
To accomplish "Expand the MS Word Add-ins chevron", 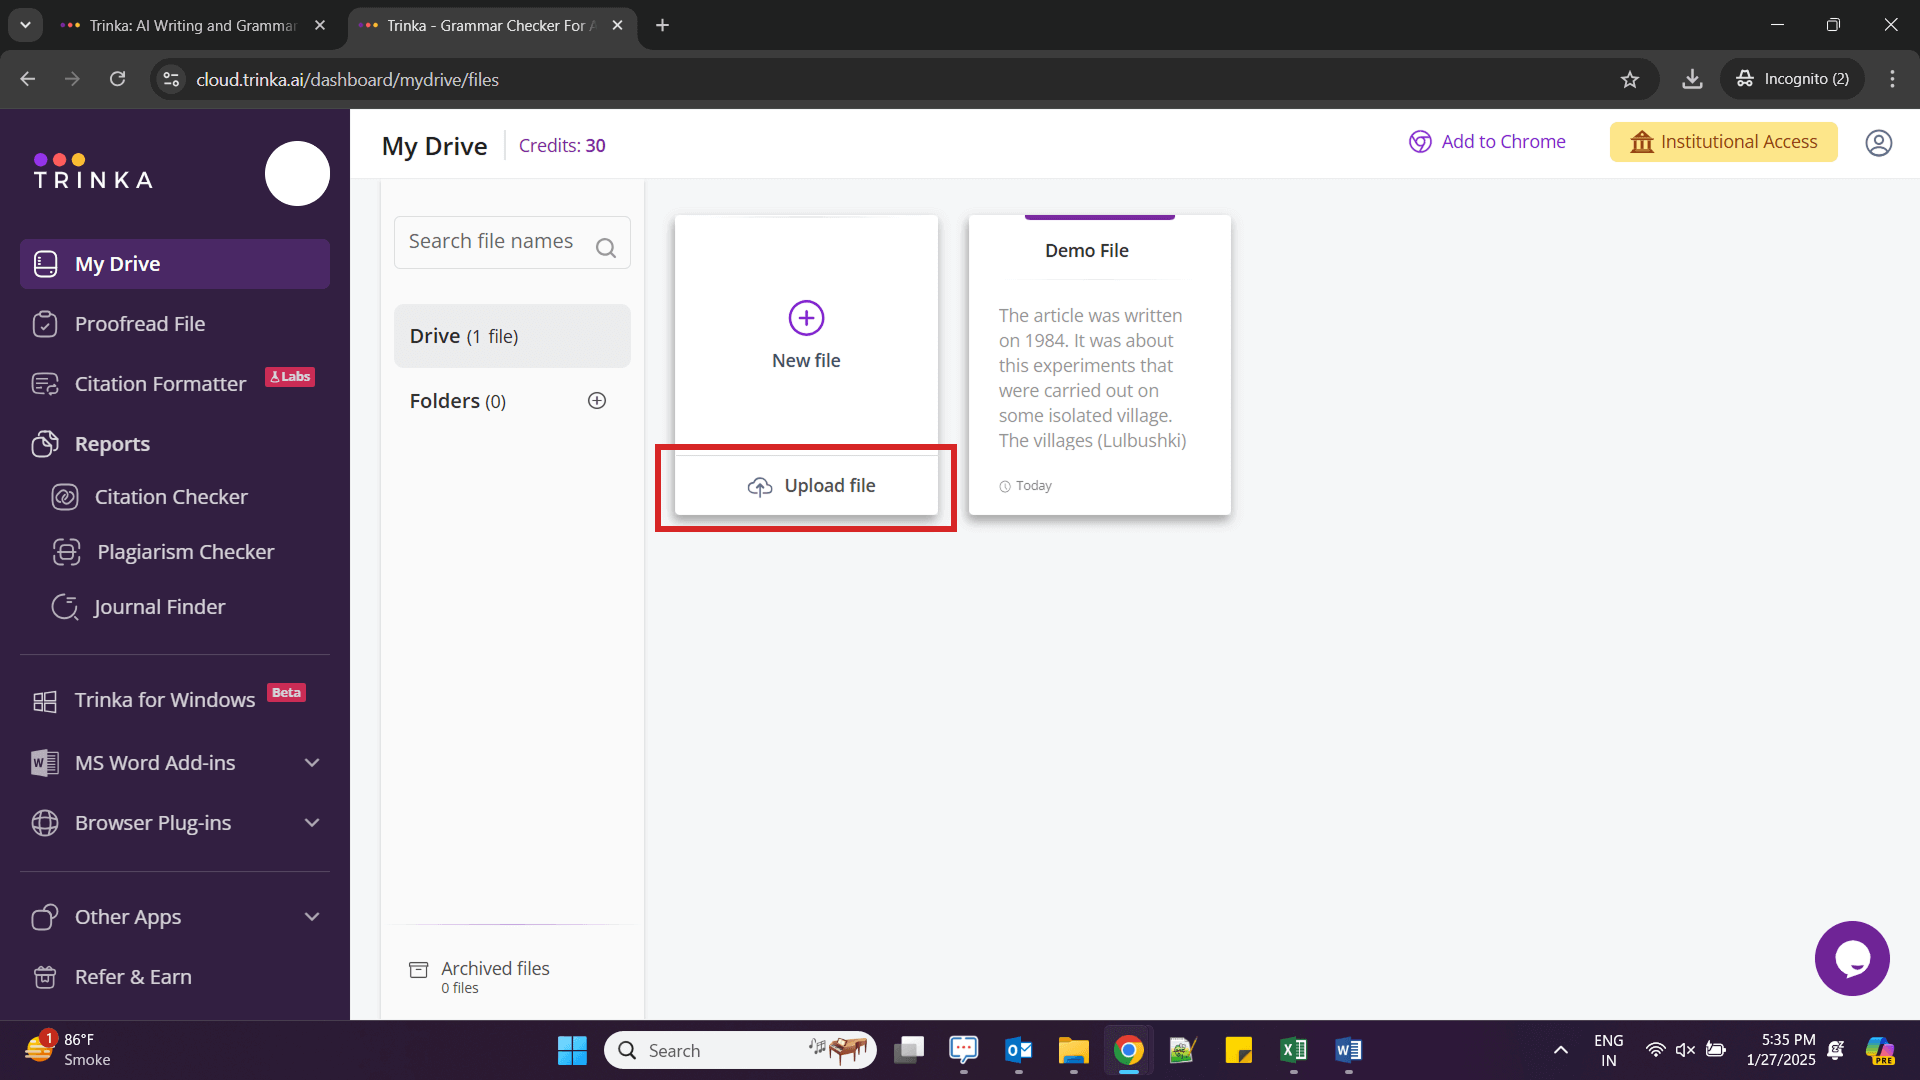I will (312, 763).
